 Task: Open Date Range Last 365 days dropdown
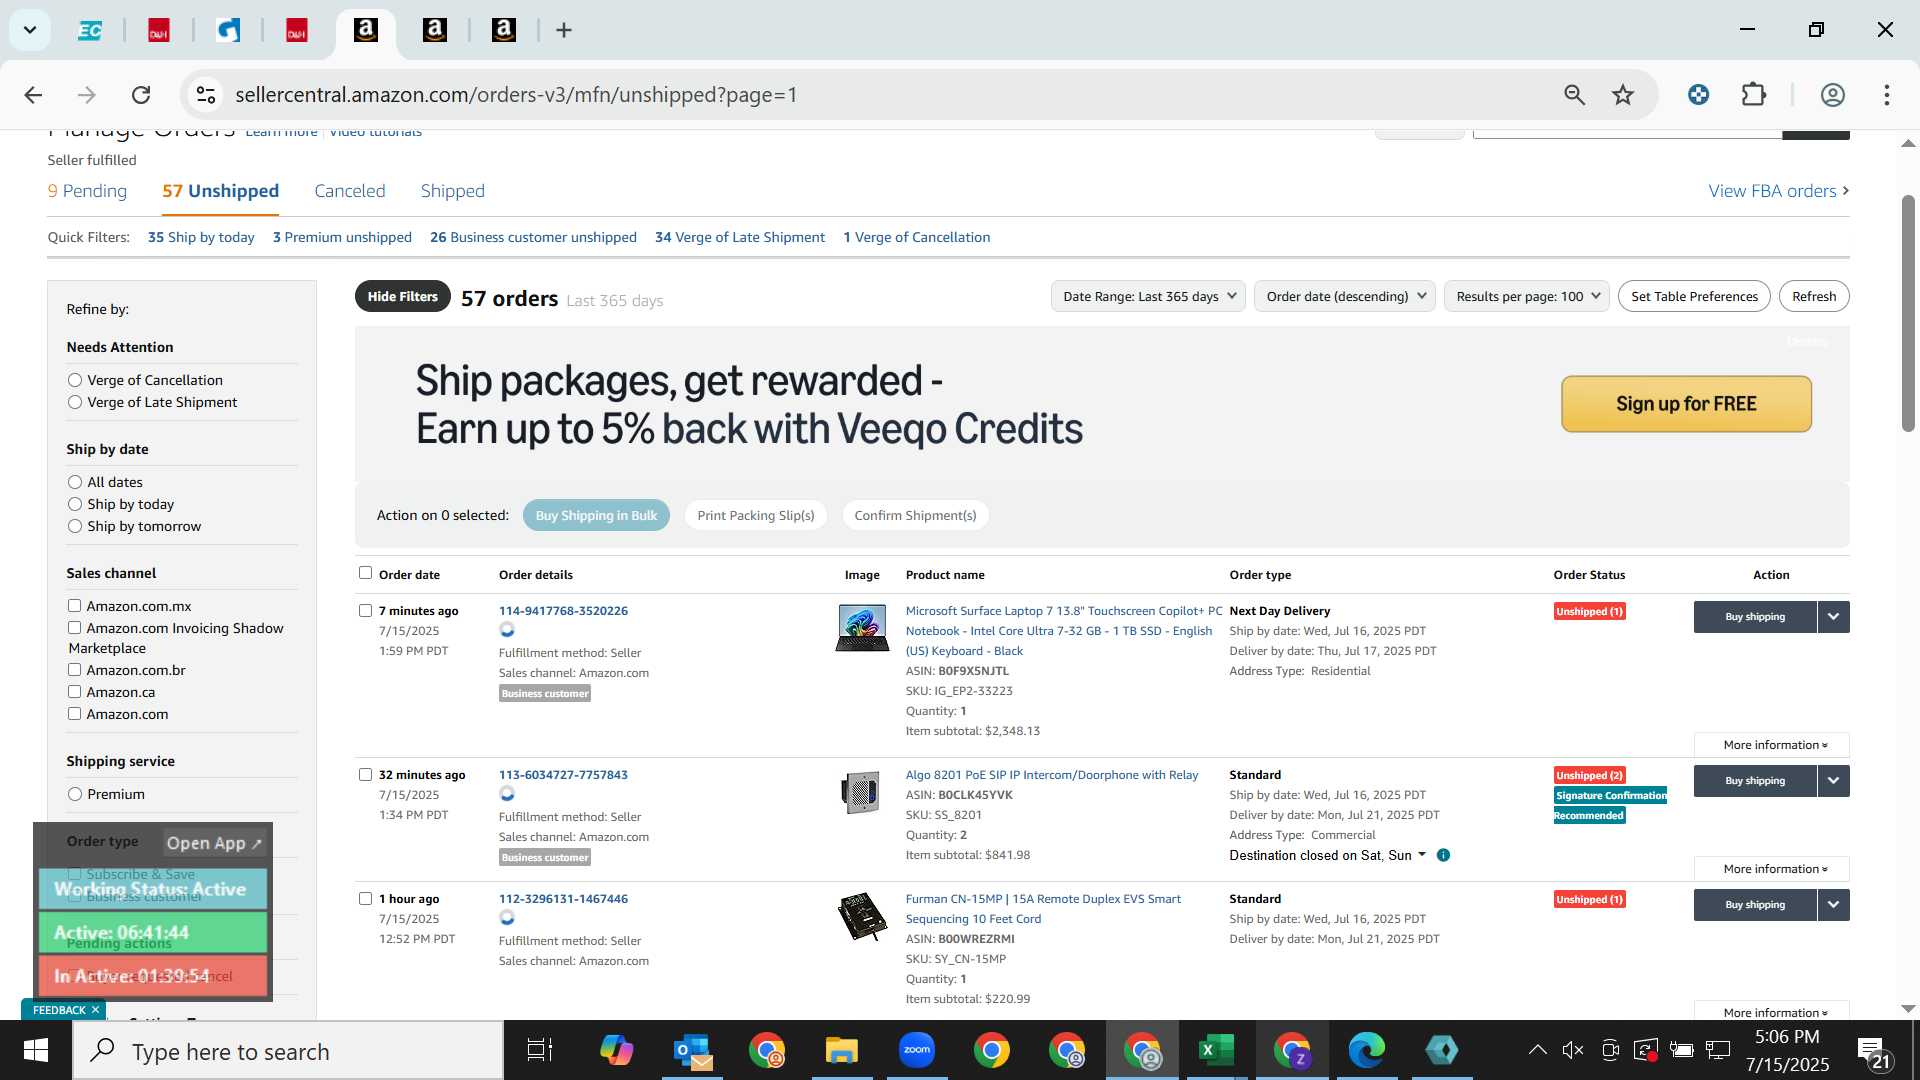click(1148, 296)
